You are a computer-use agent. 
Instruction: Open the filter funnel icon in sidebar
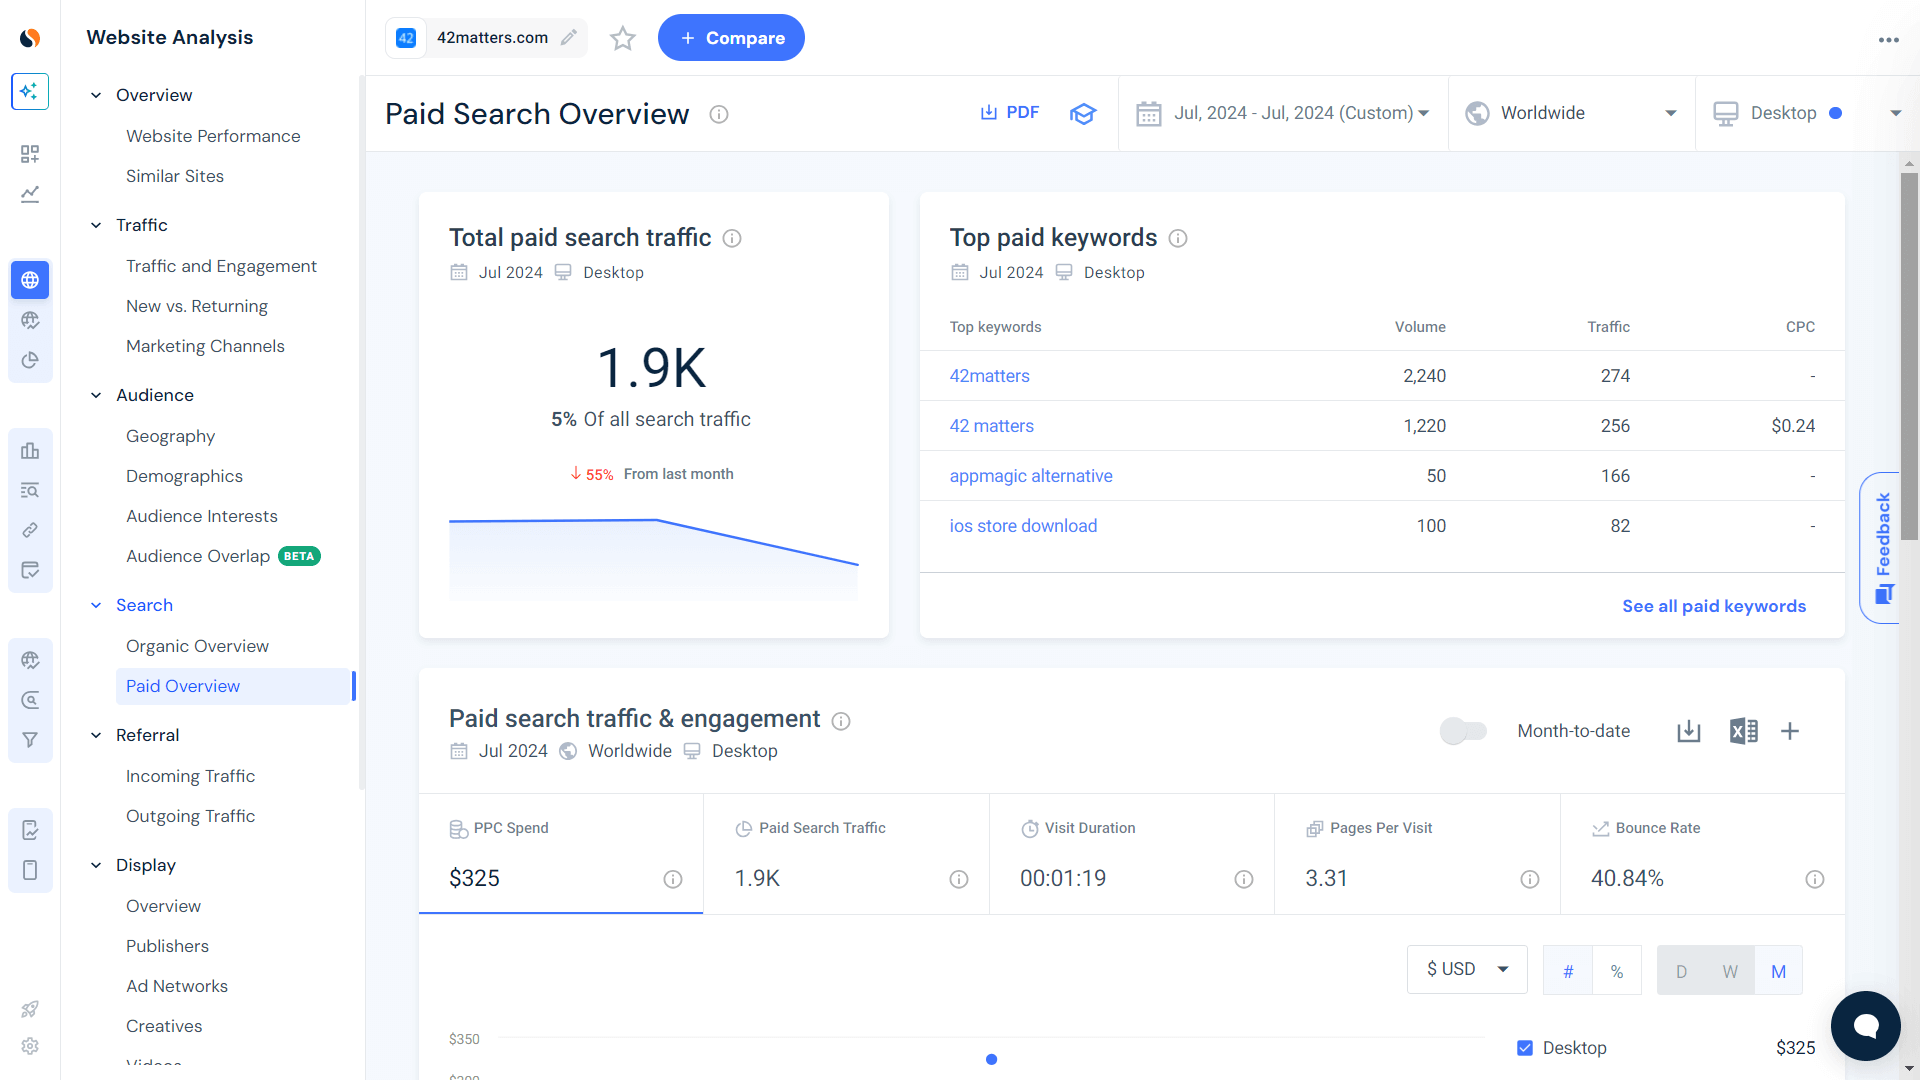(x=30, y=739)
